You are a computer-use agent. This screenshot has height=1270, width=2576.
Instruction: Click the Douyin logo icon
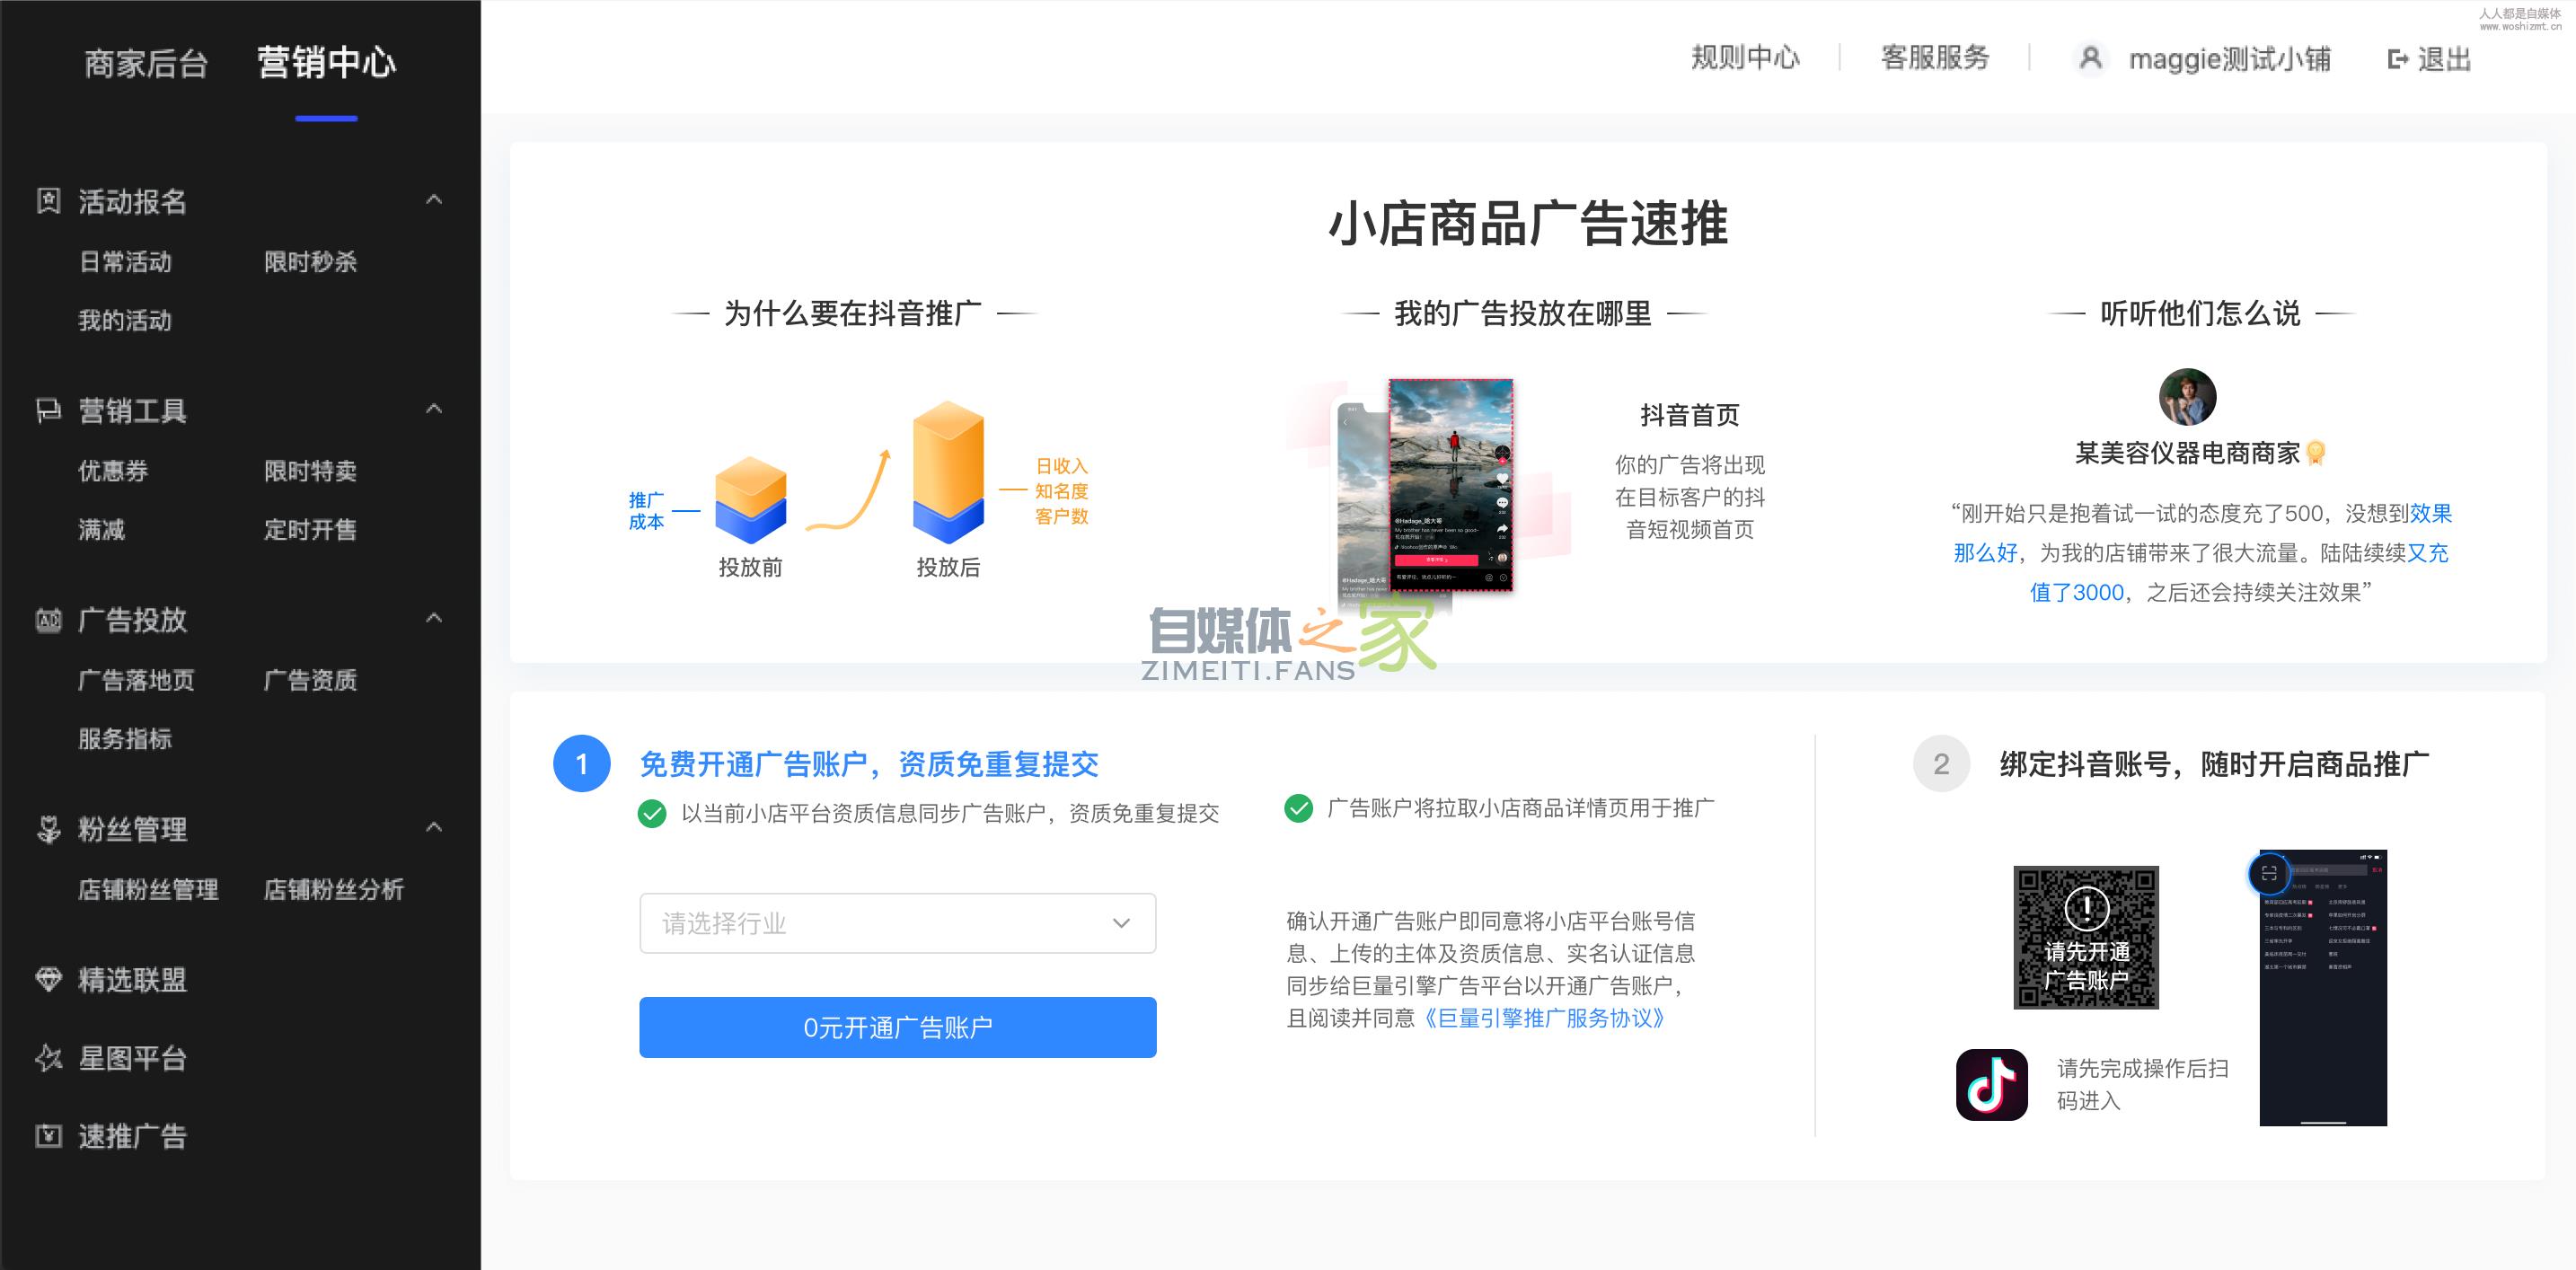point(1991,1085)
